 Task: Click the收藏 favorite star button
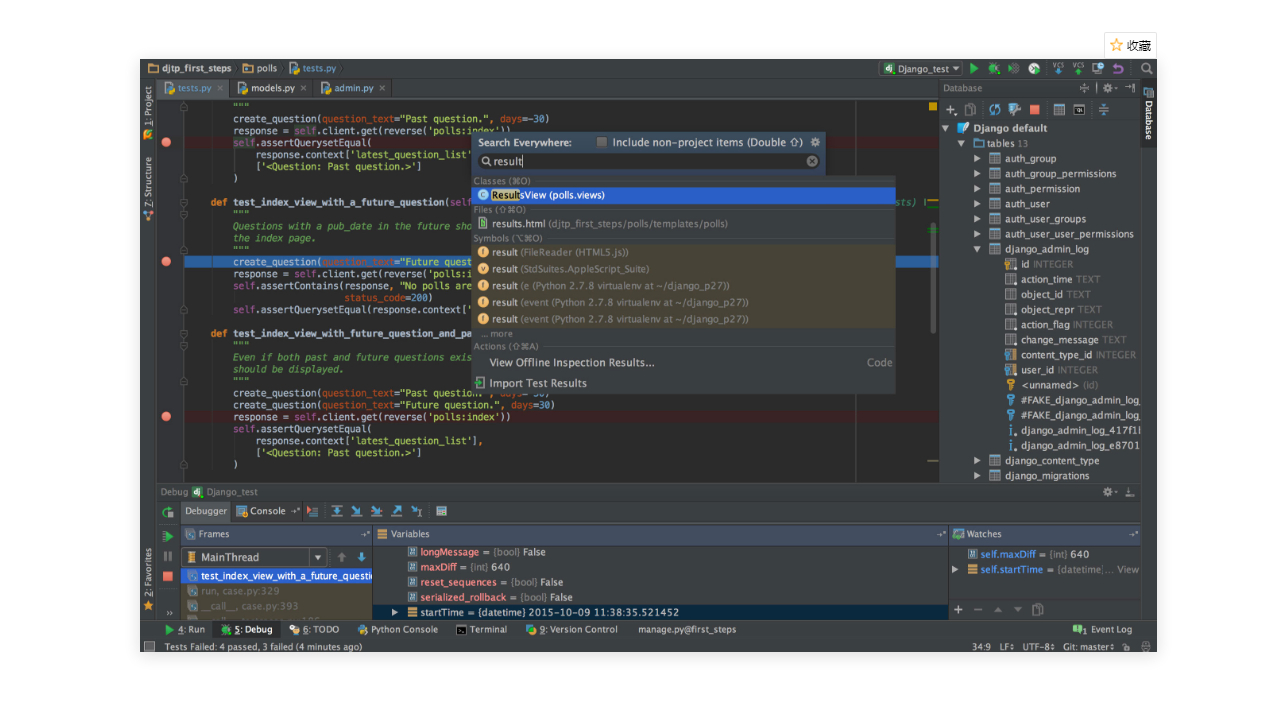1130,45
